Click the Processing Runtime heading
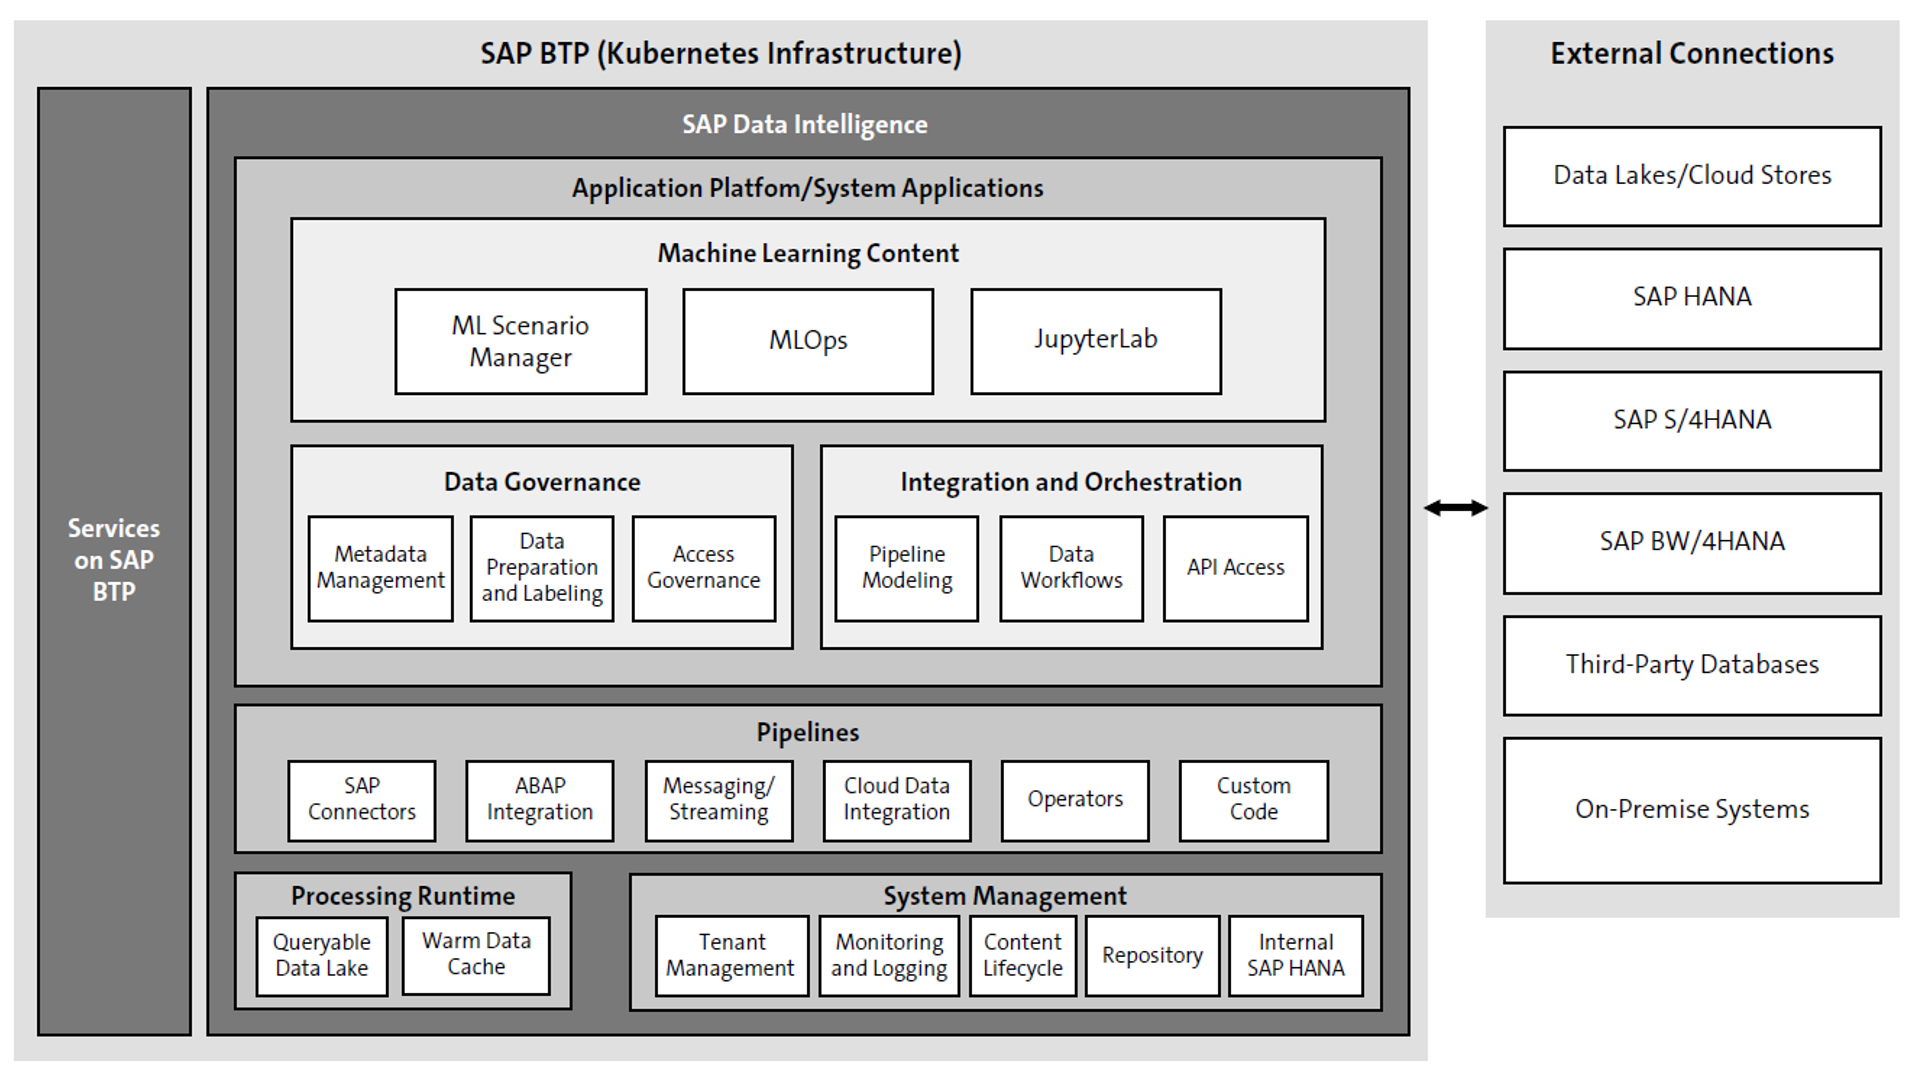Image resolution: width=1915 pixels, height=1077 pixels. (403, 896)
